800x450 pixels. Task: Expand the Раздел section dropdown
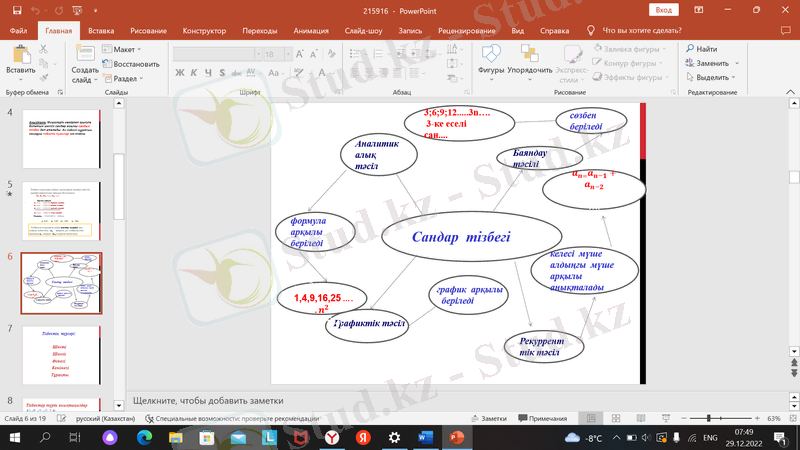coord(126,78)
